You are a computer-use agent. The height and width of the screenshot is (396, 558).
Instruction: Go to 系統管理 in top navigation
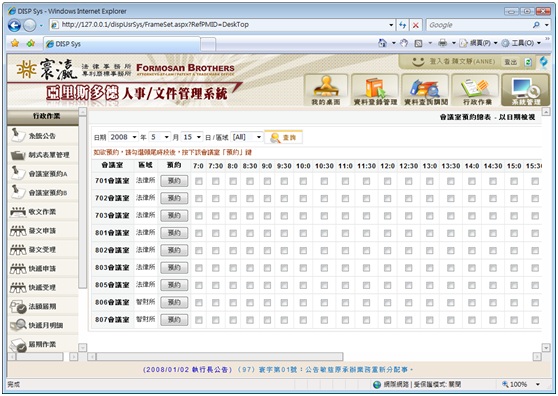pyautogui.click(x=526, y=90)
